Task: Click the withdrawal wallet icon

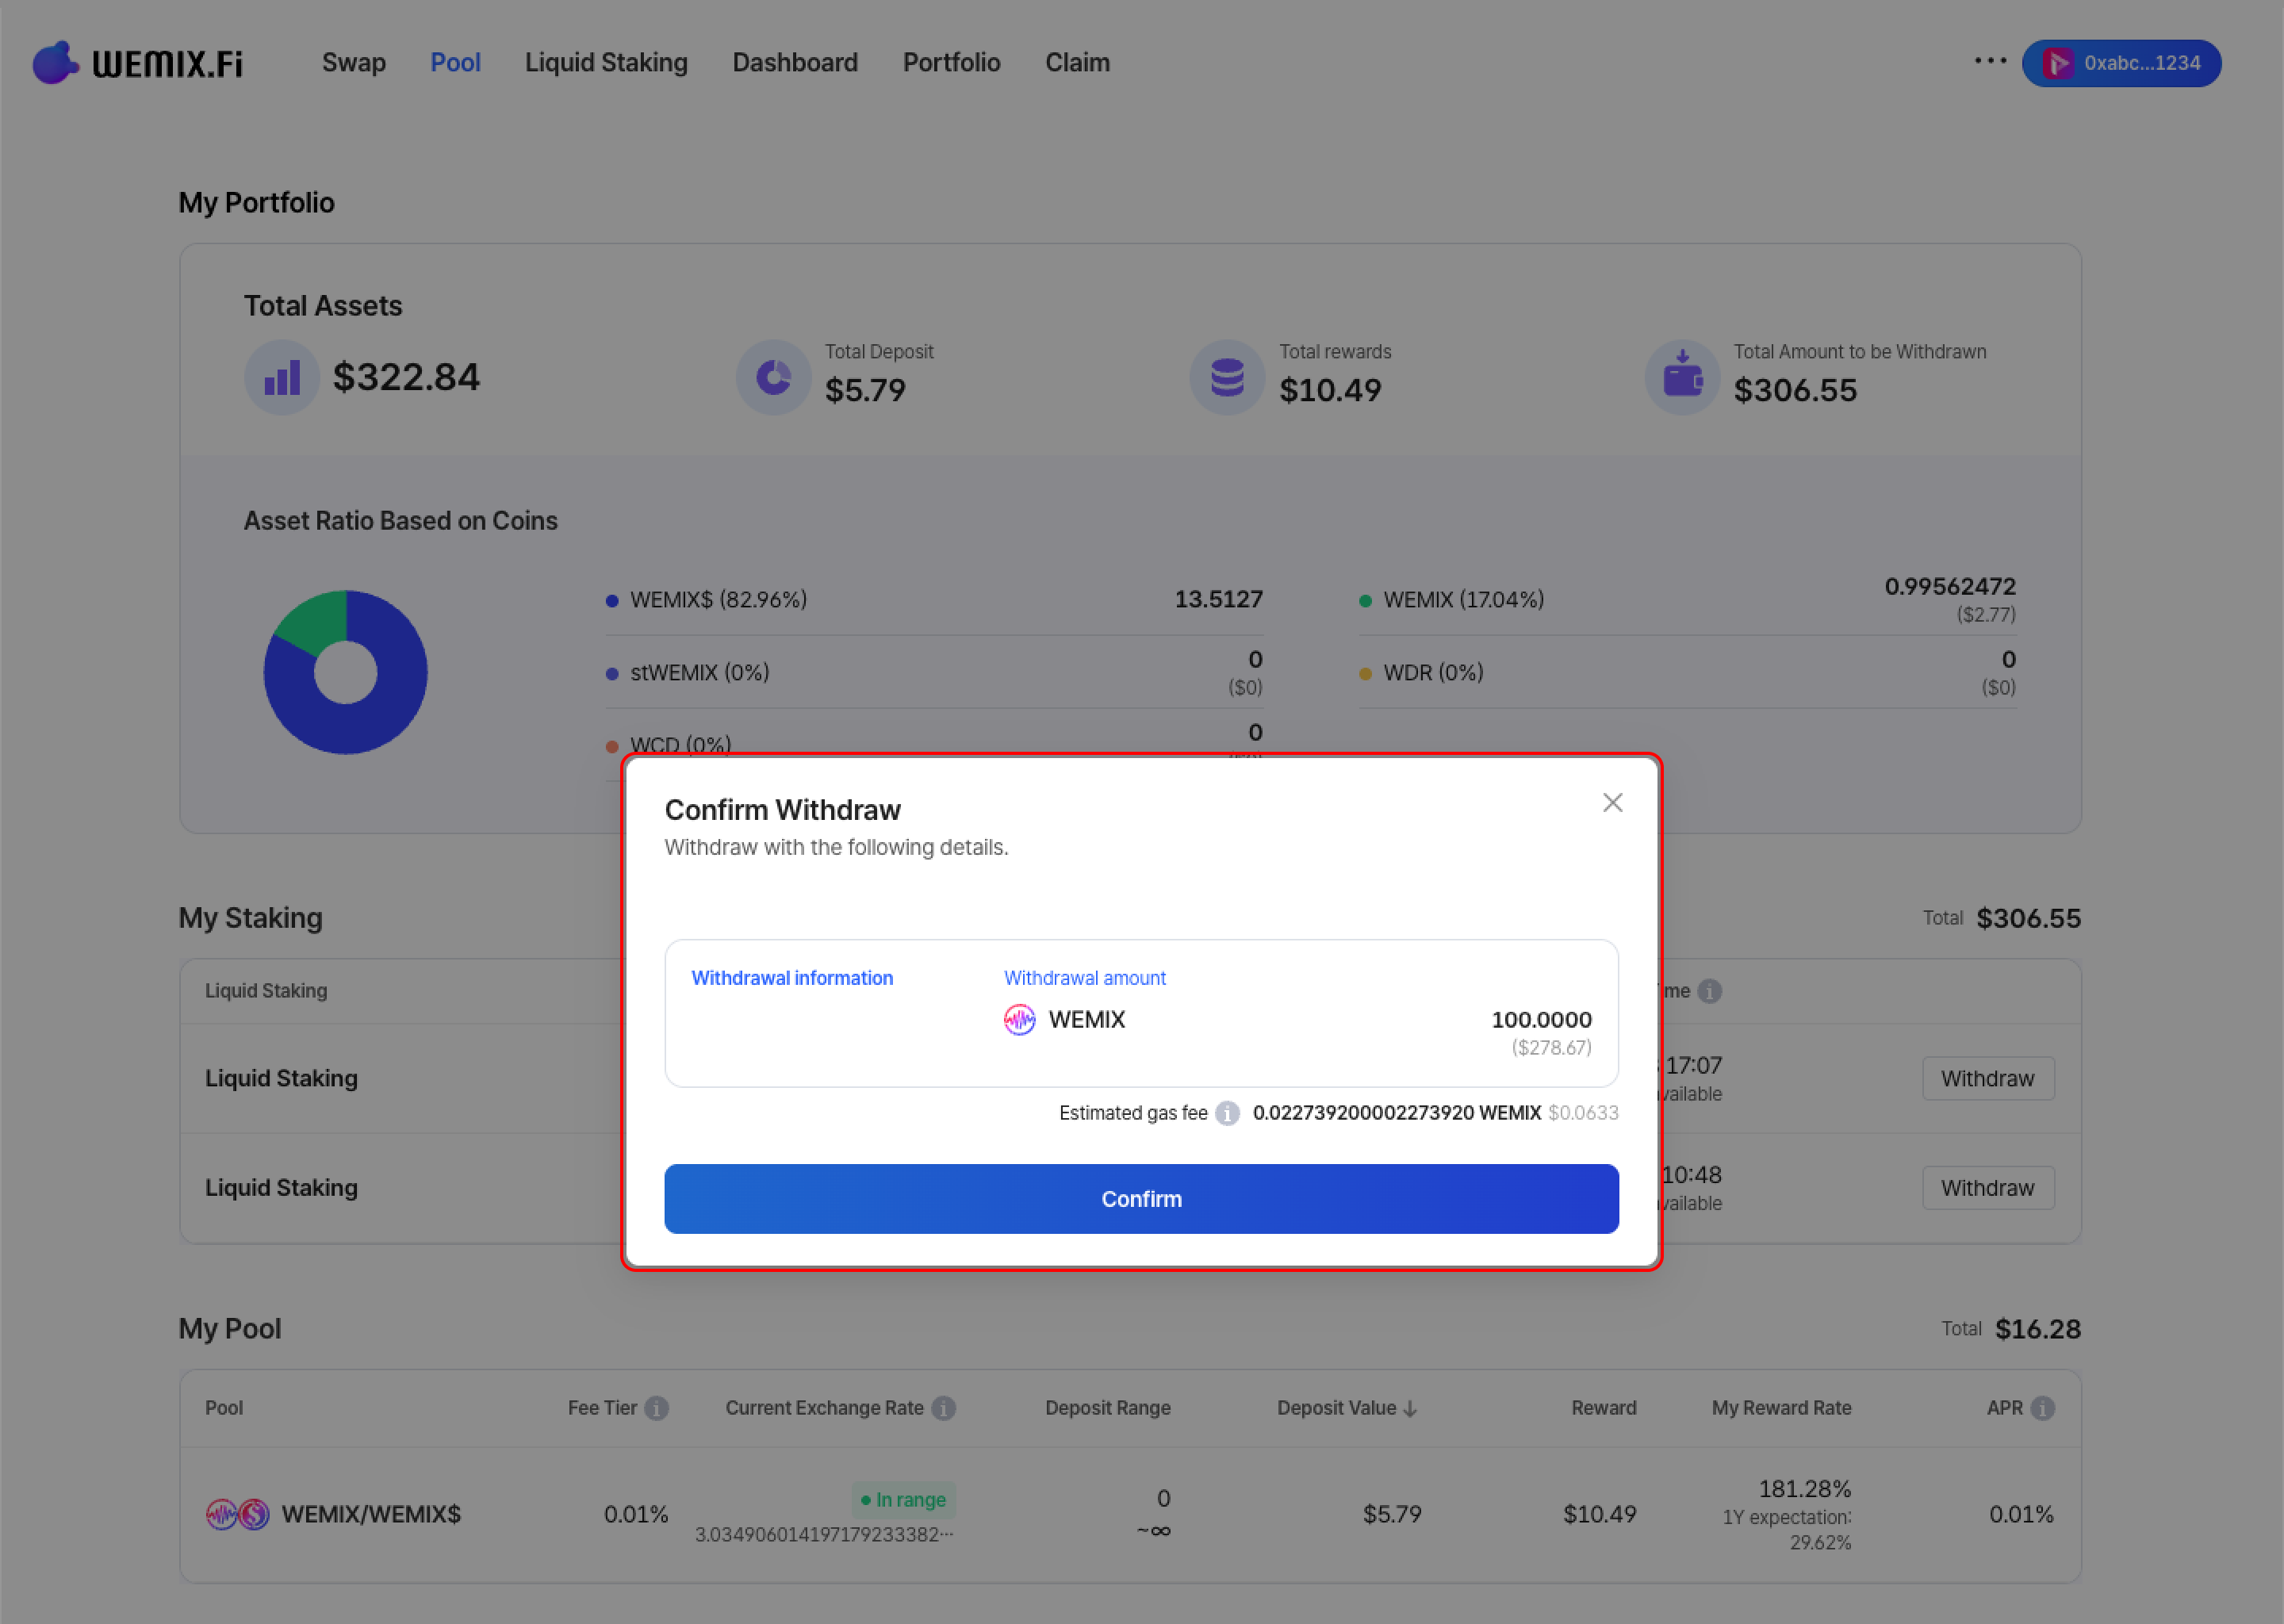Action: [1682, 378]
